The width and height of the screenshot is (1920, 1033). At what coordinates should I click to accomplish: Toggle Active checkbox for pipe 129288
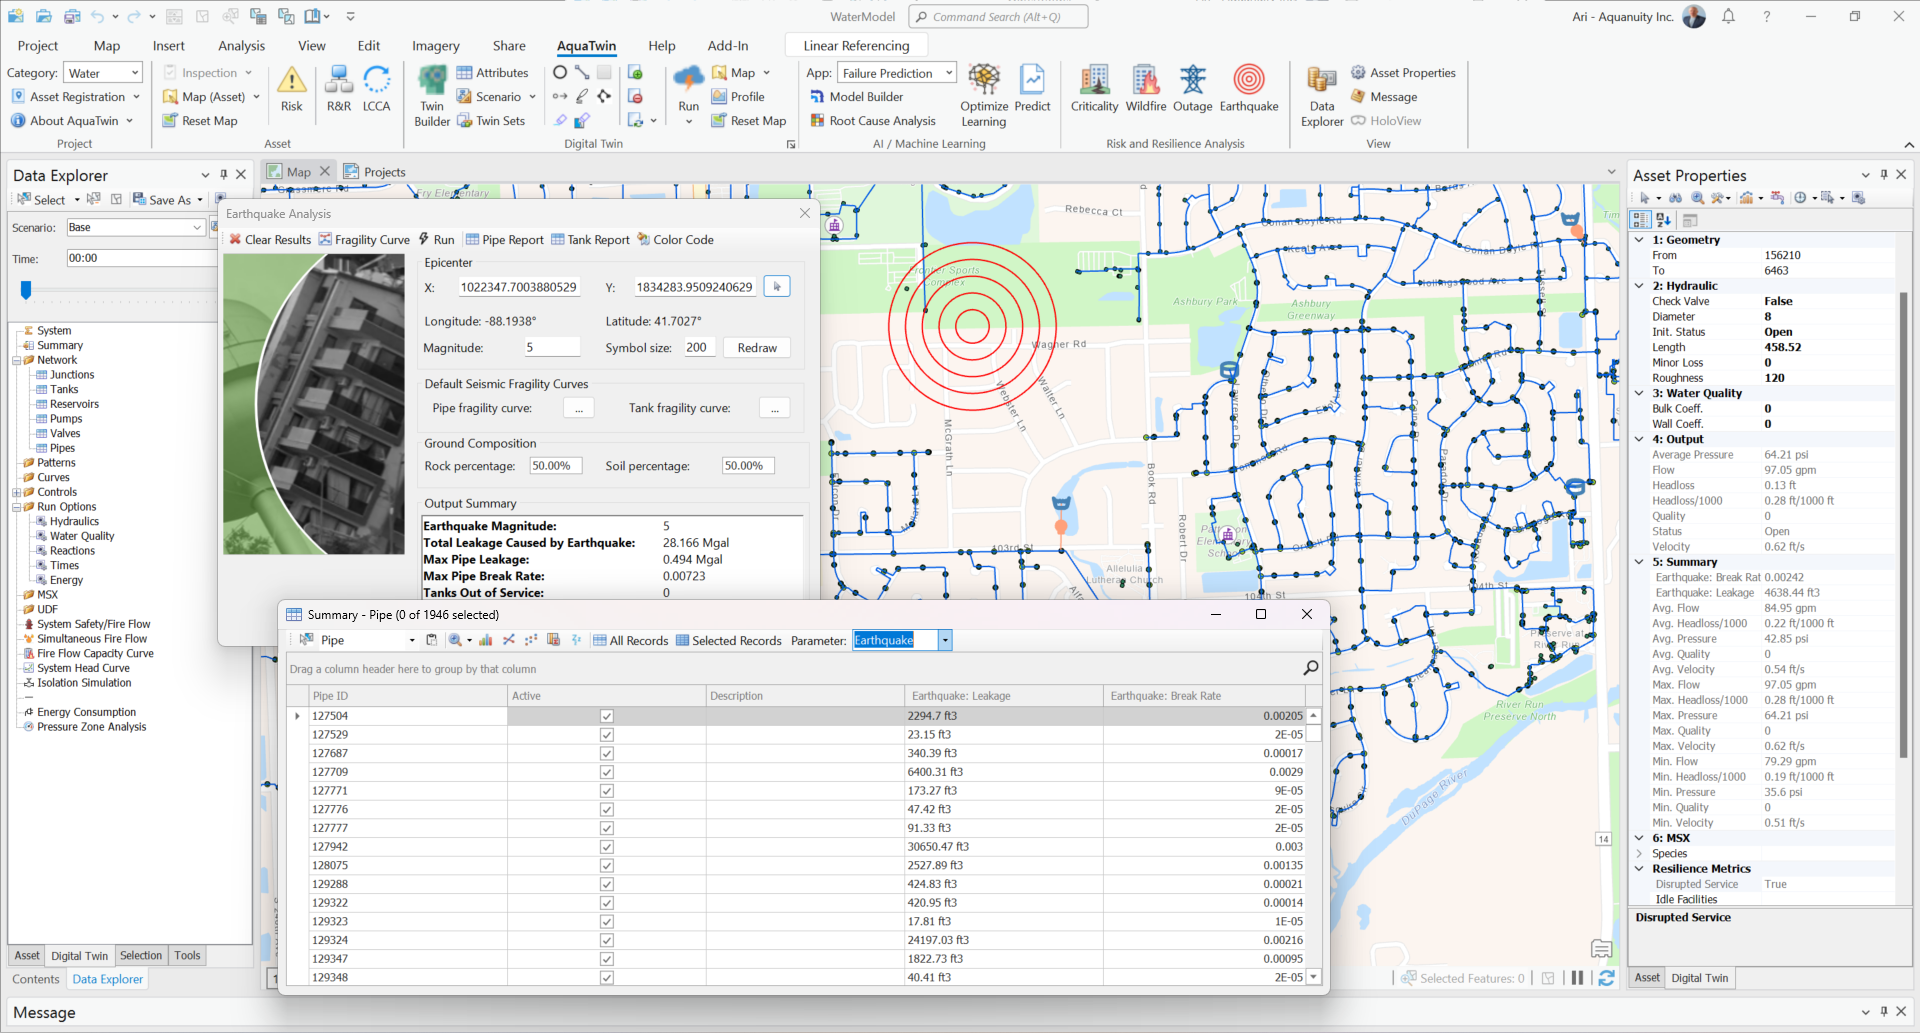pos(606,884)
